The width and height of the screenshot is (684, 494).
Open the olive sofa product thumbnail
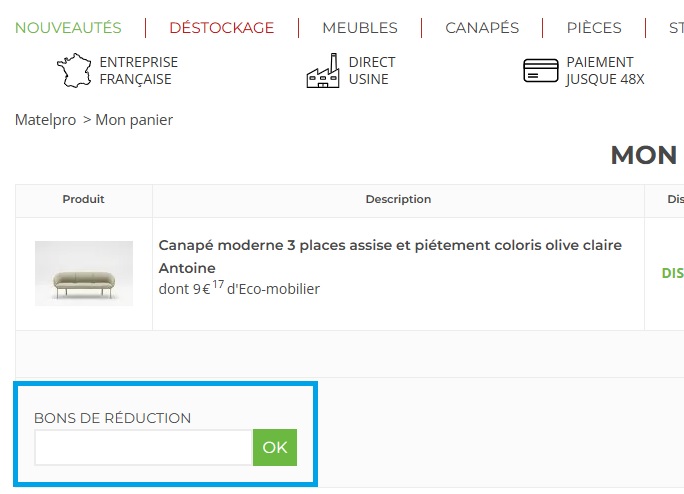84,273
